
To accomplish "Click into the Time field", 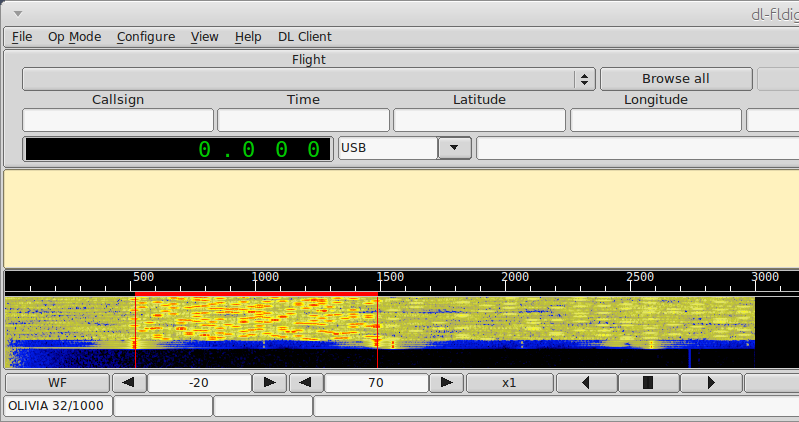I will pyautogui.click(x=303, y=120).
